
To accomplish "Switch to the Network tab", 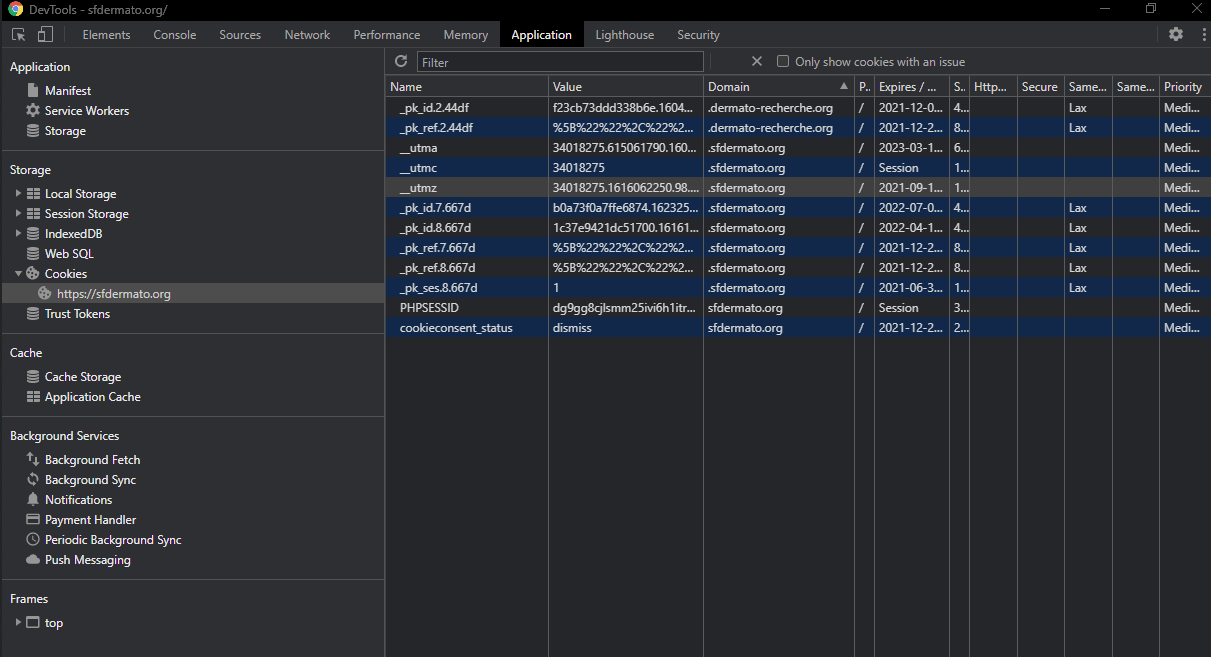I will click(x=307, y=34).
